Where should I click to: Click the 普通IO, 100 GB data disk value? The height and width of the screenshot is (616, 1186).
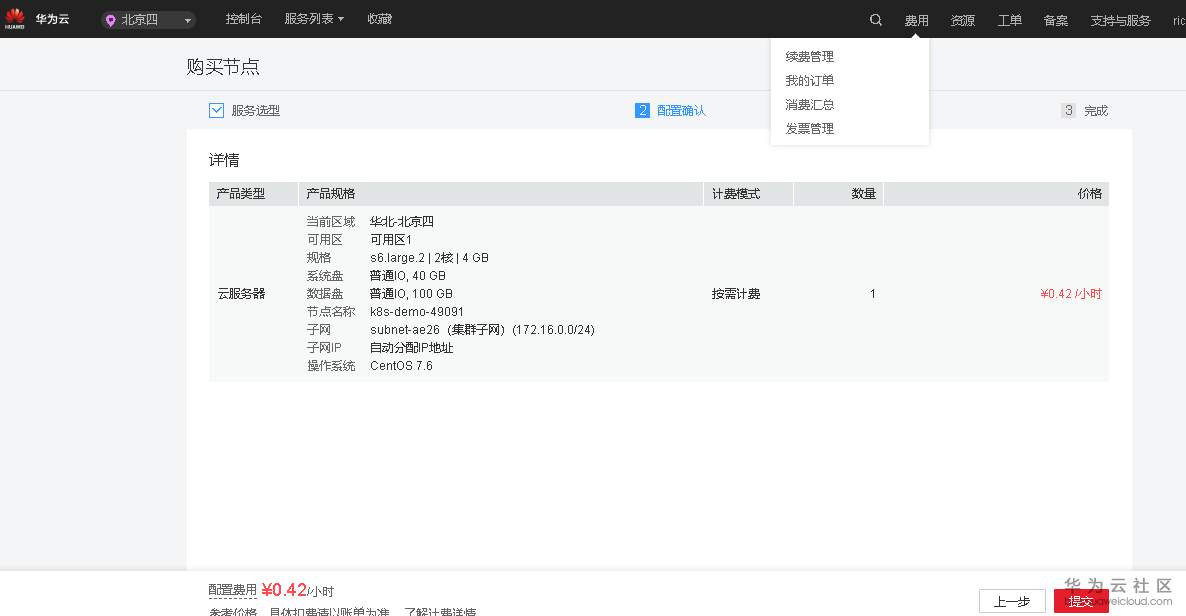click(x=411, y=294)
